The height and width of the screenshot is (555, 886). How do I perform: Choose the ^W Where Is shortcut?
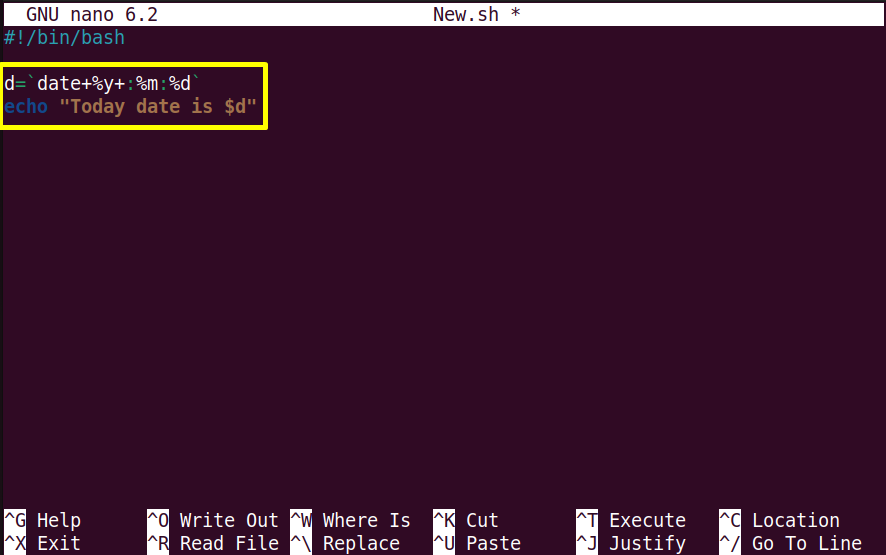(x=350, y=520)
